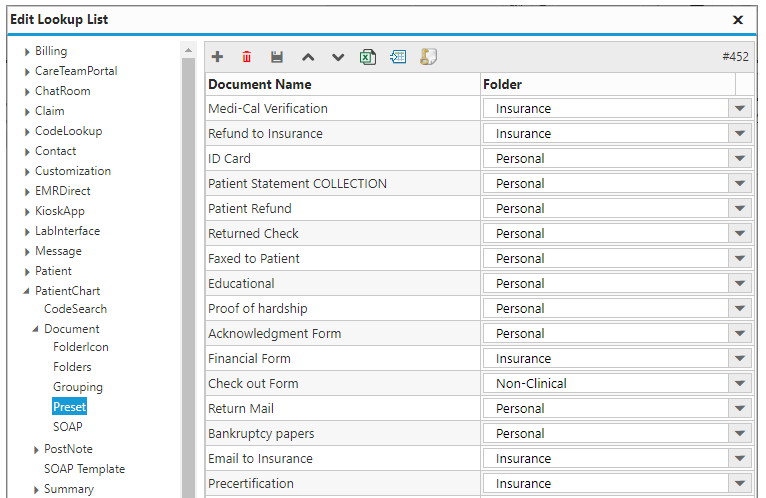Image resolution: width=766 pixels, height=498 pixels.
Task: Open Folder dropdown for Acknowledgment Form
Action: click(740, 333)
